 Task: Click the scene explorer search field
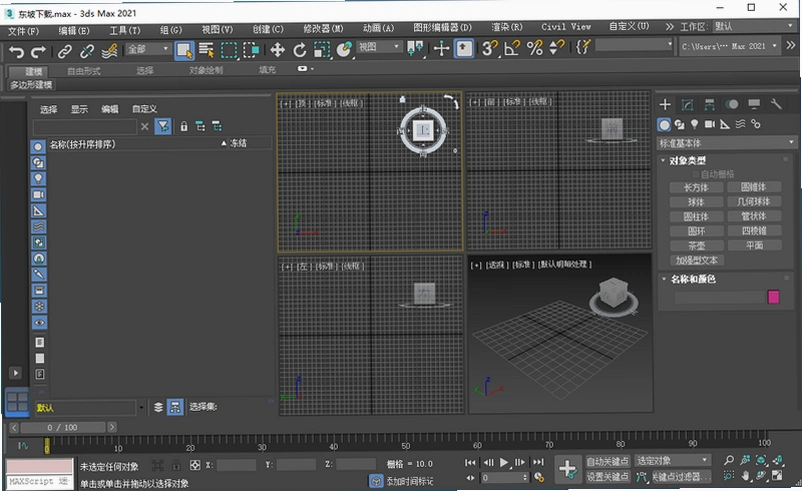[x=84, y=126]
